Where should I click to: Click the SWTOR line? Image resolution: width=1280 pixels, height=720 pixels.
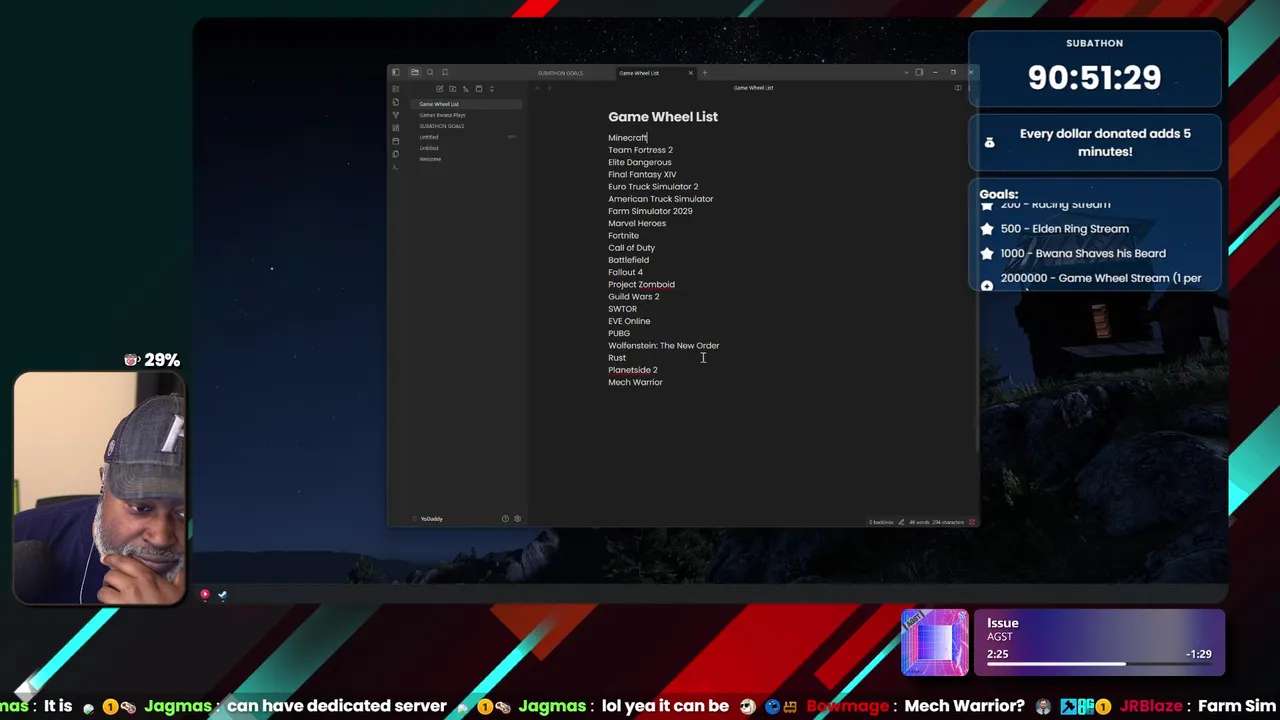coord(622,309)
